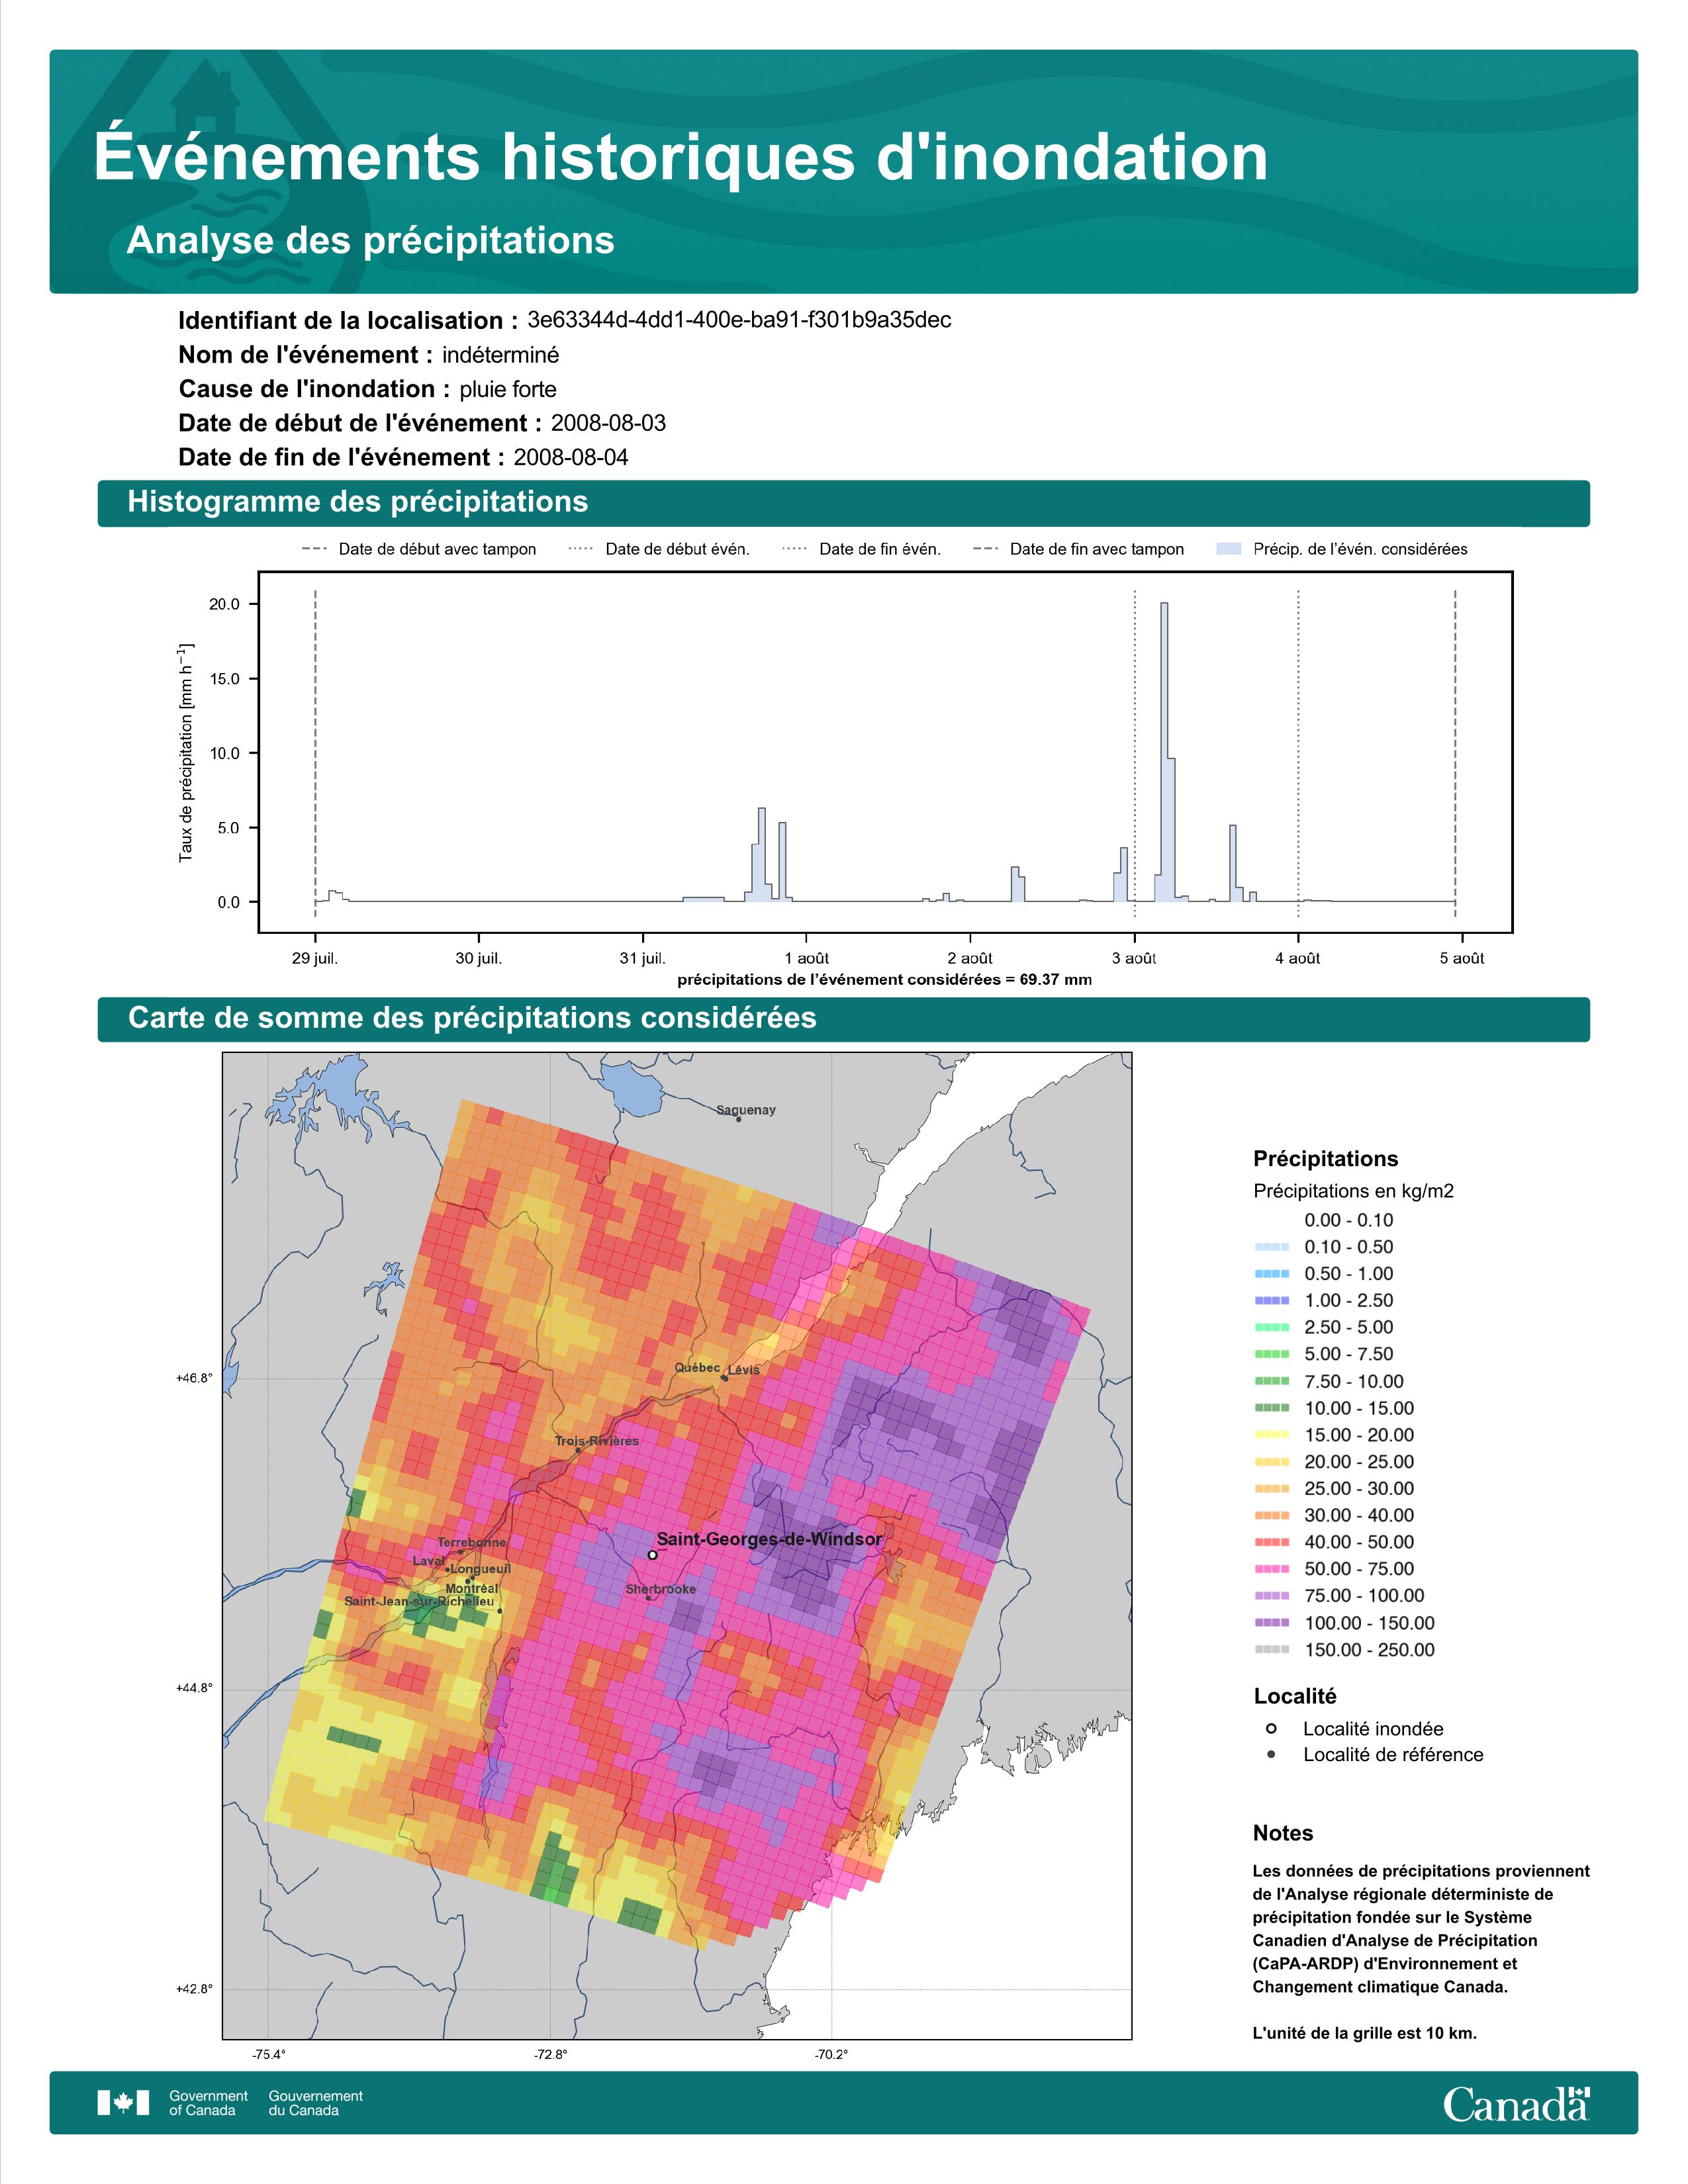The image size is (1688, 2184).
Task: Click the 1.00 - 2.50 legend swatch
Action: tap(1271, 1301)
